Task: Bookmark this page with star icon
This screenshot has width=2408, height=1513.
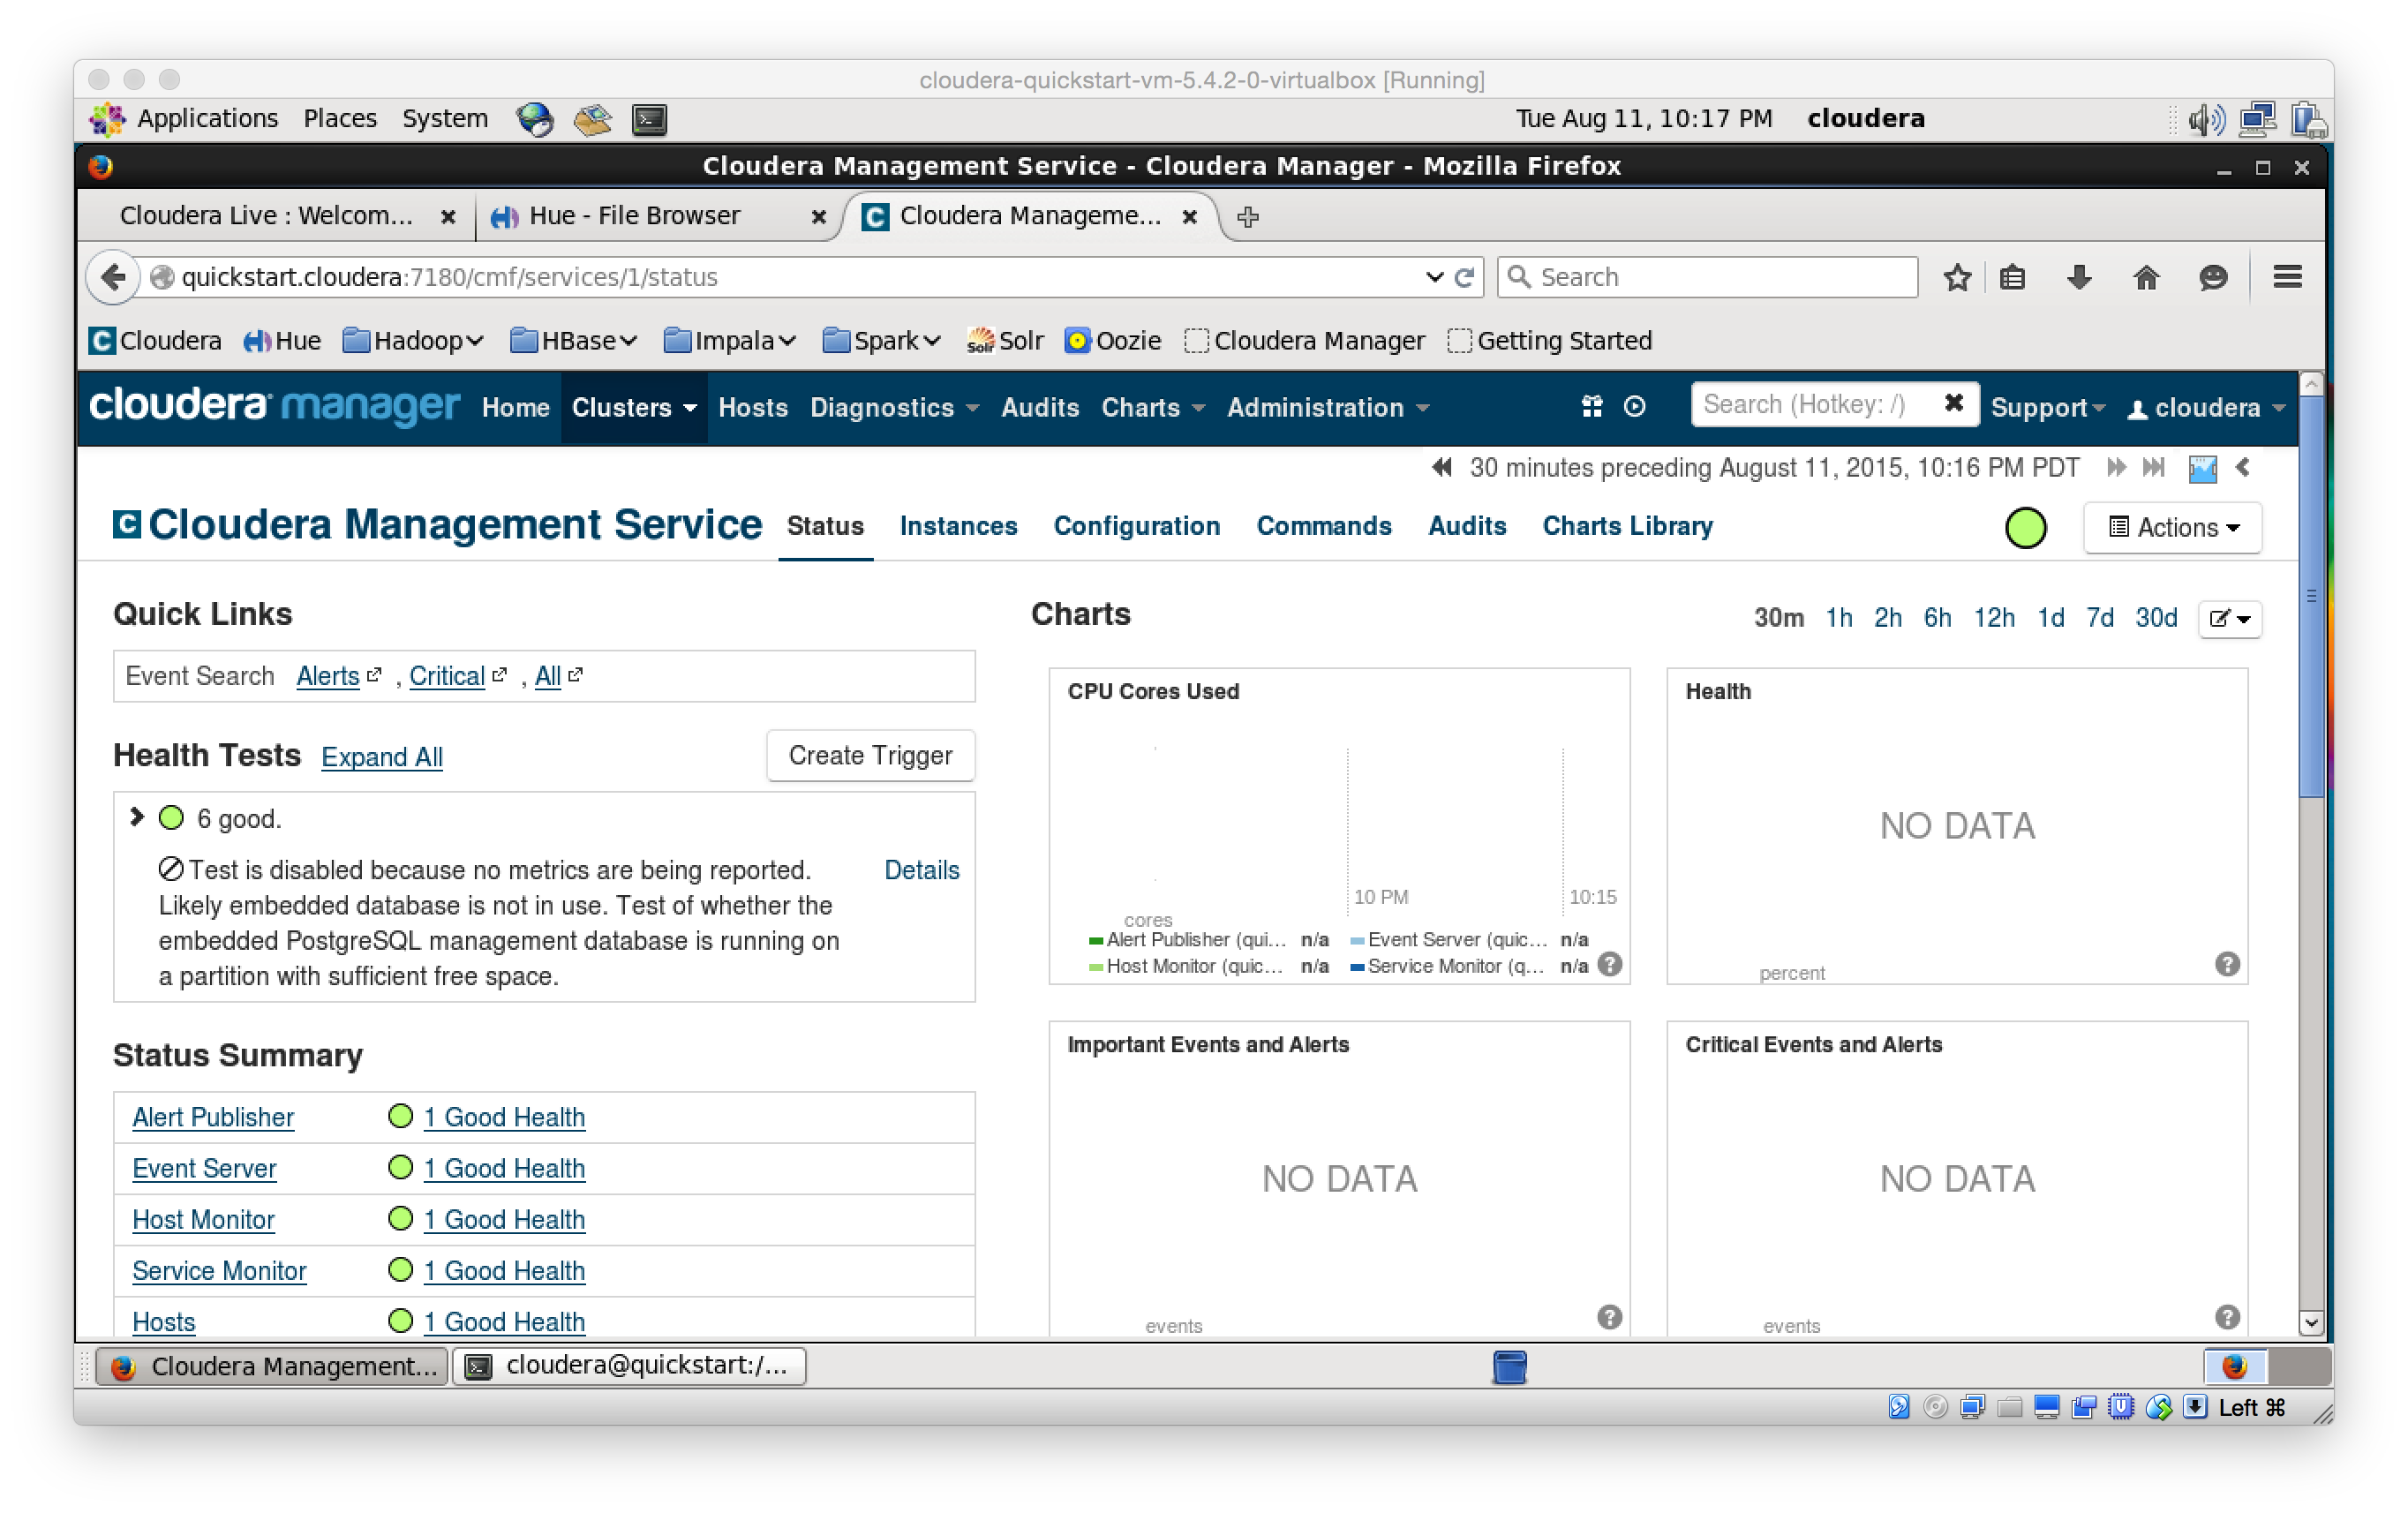Action: tap(1957, 277)
